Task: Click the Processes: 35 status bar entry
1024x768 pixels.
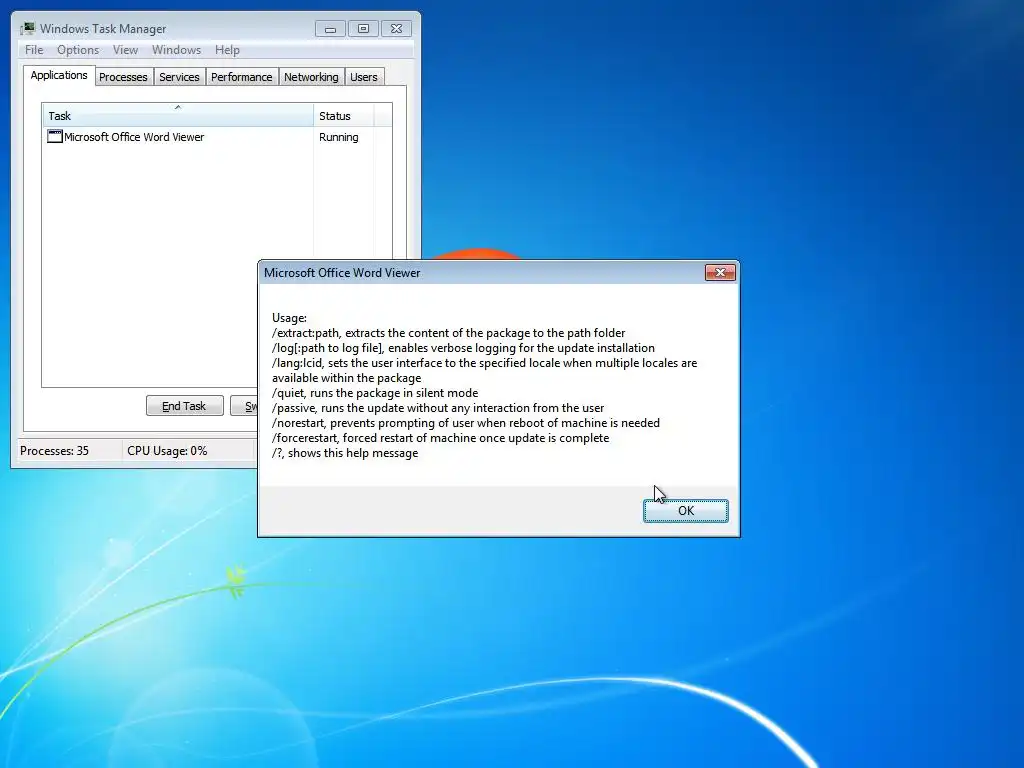Action: click(x=54, y=451)
